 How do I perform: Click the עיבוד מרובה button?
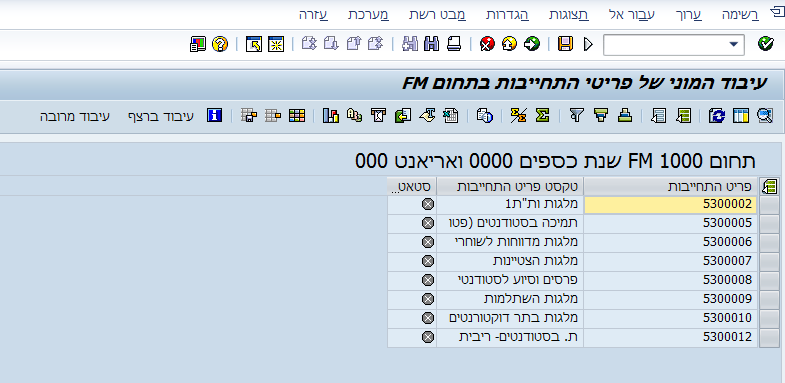click(75, 116)
